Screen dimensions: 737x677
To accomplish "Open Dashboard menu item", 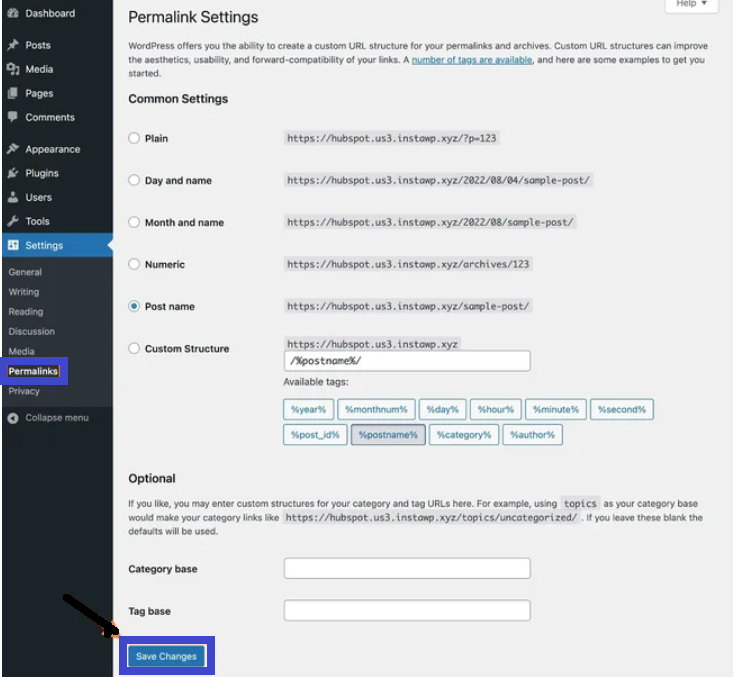I will pyautogui.click(x=50, y=13).
